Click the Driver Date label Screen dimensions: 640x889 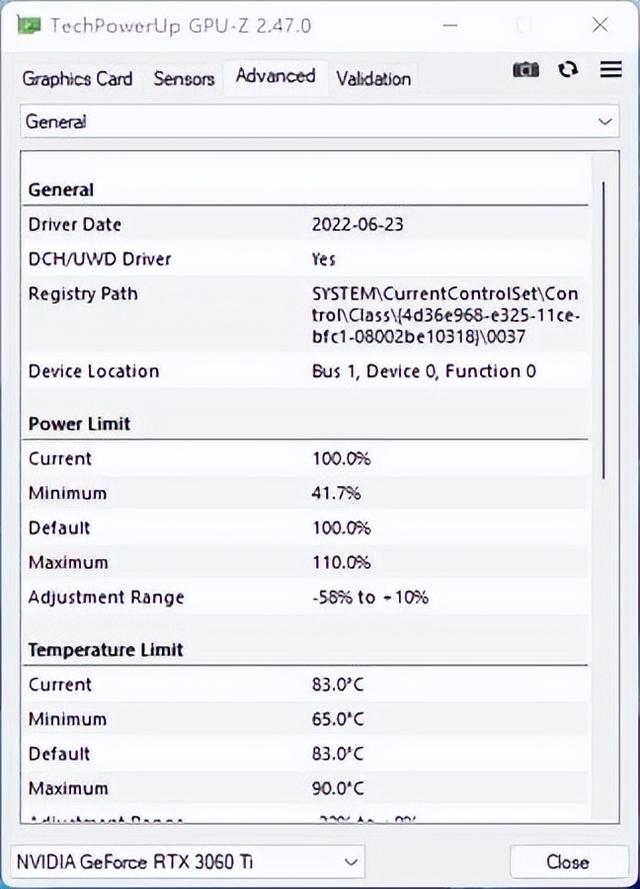coord(75,225)
